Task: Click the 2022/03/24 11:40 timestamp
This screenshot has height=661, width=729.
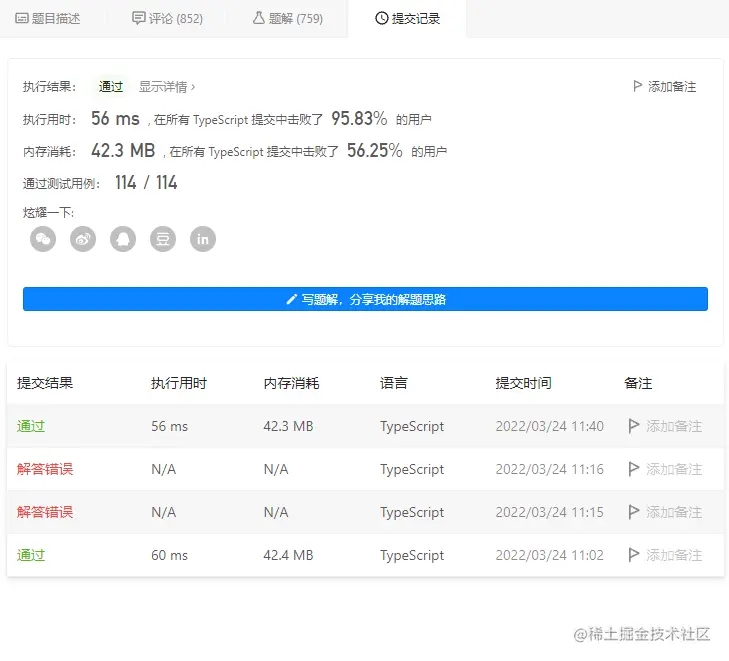Action: click(x=550, y=426)
